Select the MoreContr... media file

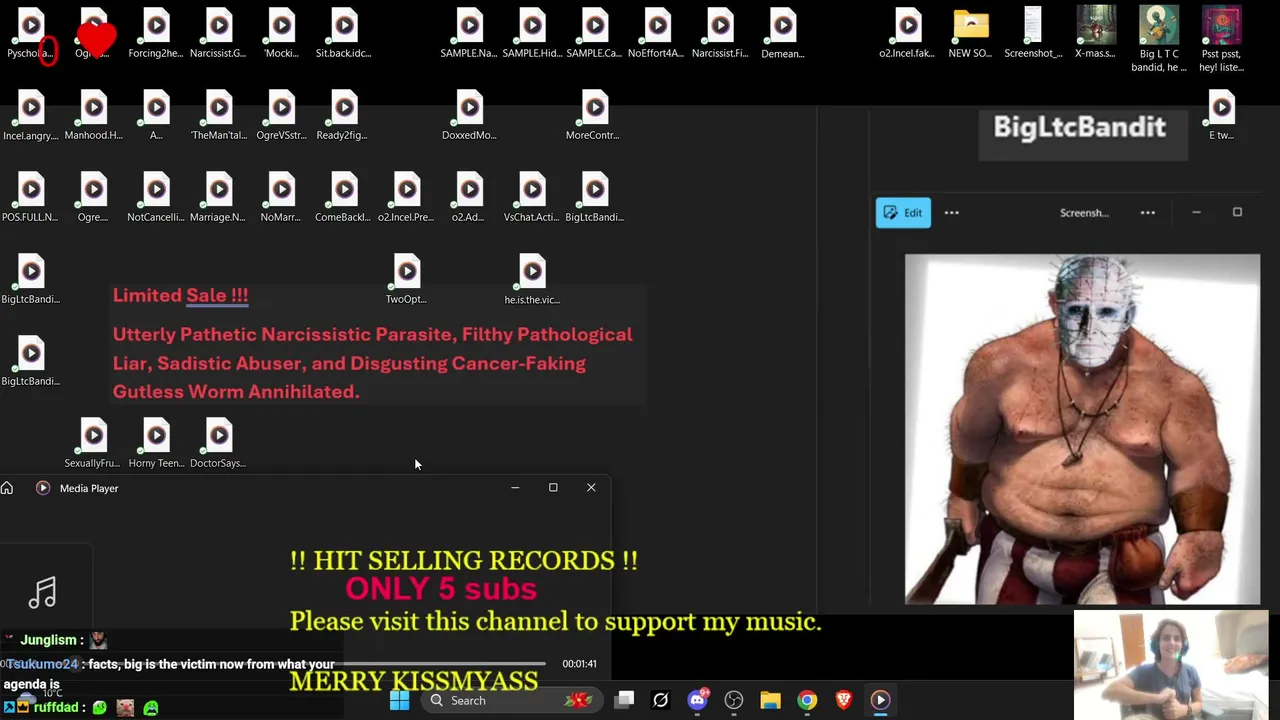(x=594, y=116)
